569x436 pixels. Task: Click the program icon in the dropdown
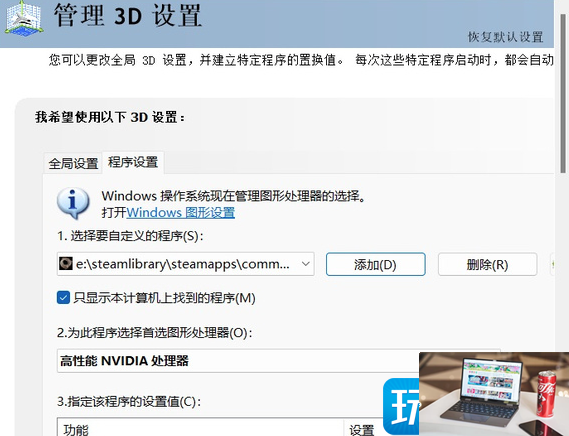[x=66, y=264]
